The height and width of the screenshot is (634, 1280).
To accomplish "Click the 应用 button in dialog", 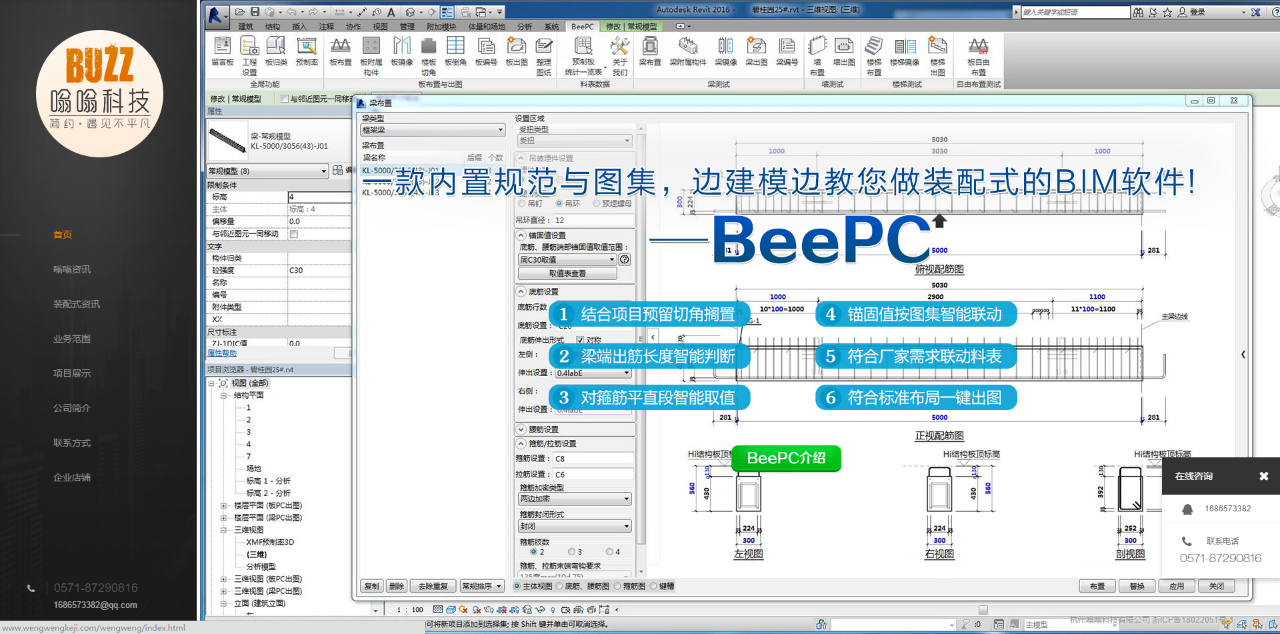I will (1176, 586).
